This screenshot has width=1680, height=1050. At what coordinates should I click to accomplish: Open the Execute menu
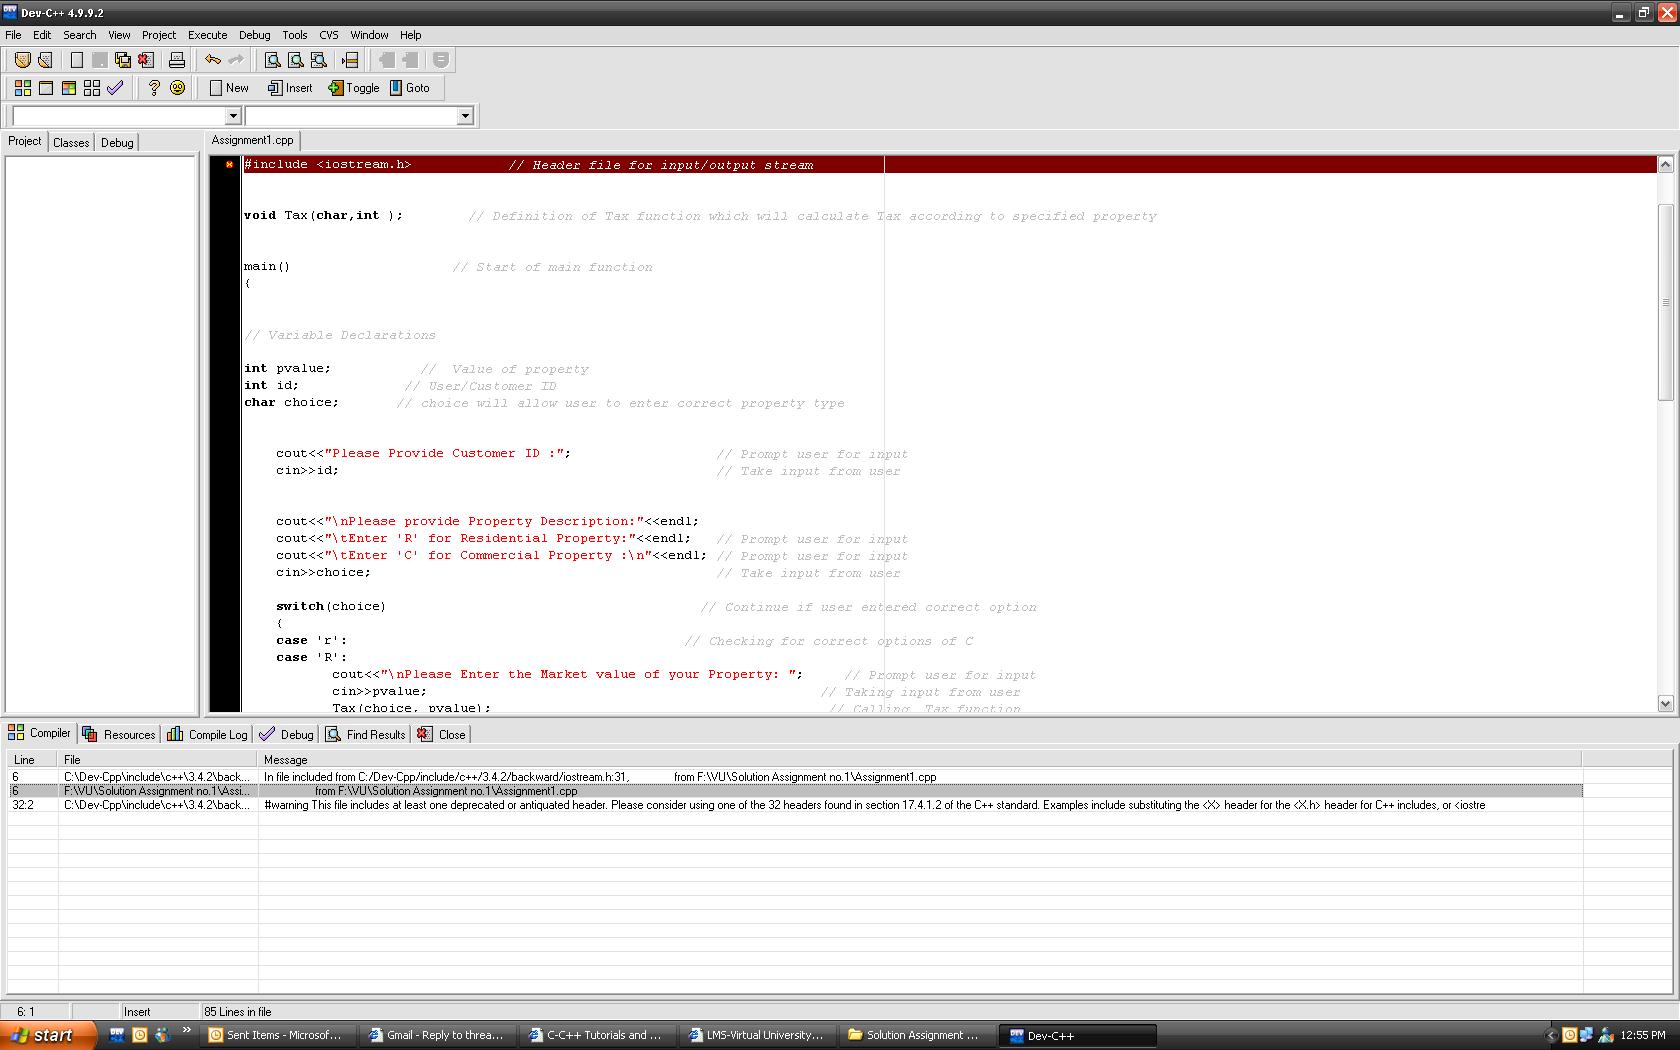coord(208,35)
